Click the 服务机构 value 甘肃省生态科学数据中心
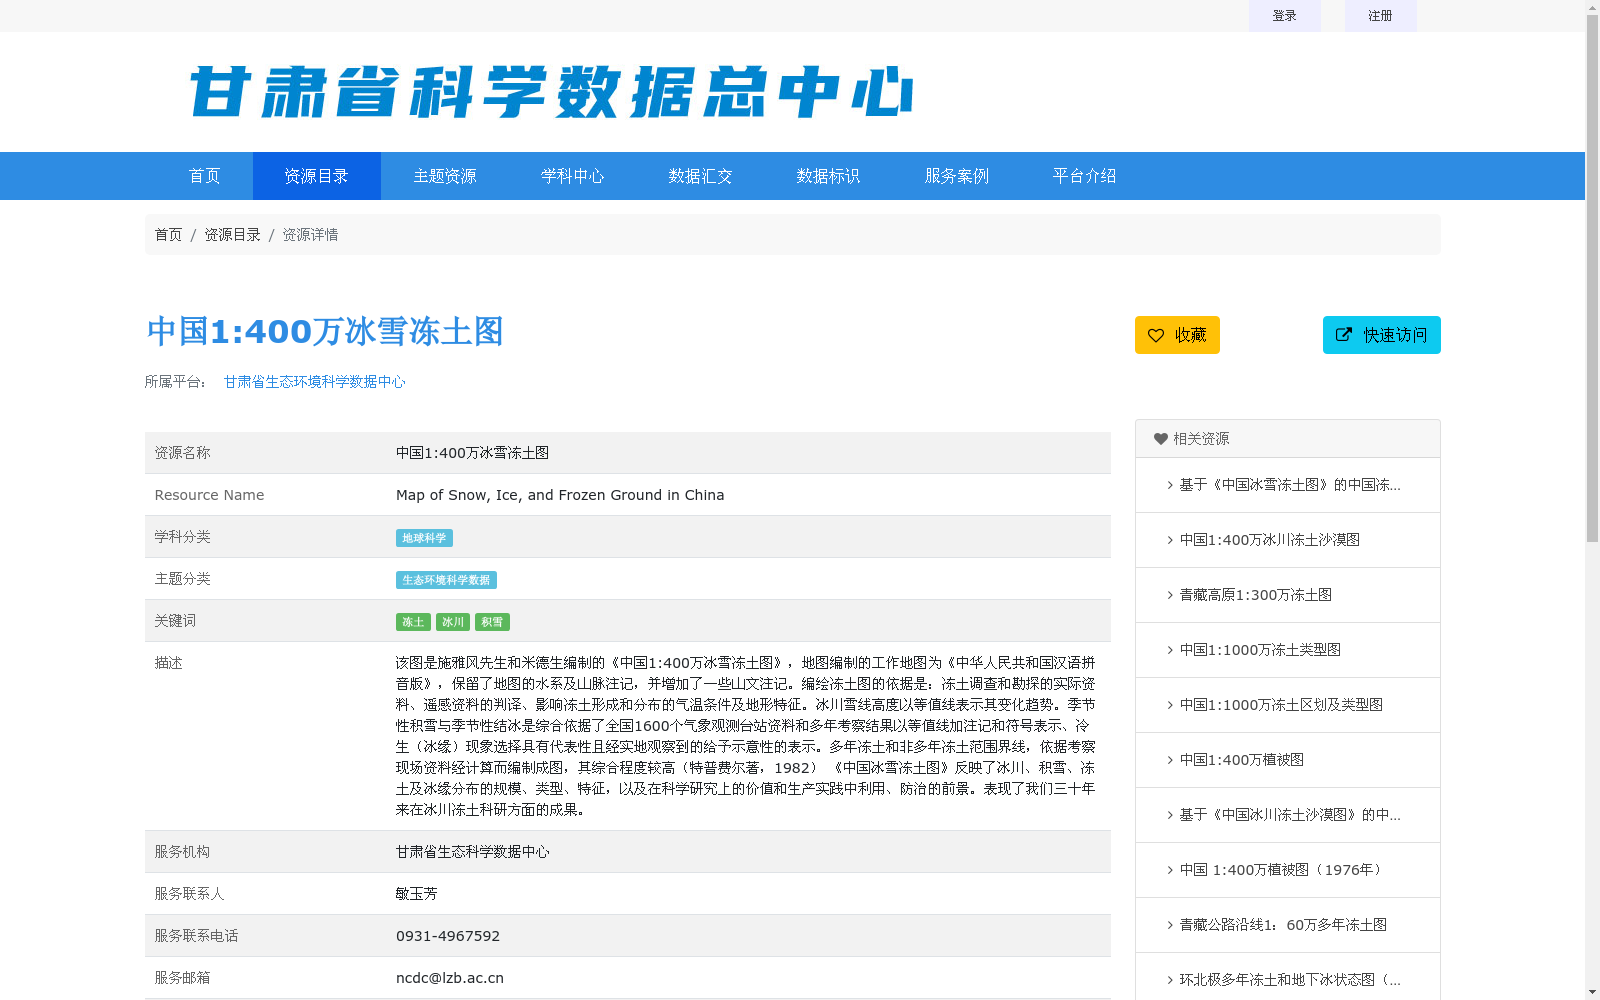Screen dimensions: 1600x1000 point(473,852)
